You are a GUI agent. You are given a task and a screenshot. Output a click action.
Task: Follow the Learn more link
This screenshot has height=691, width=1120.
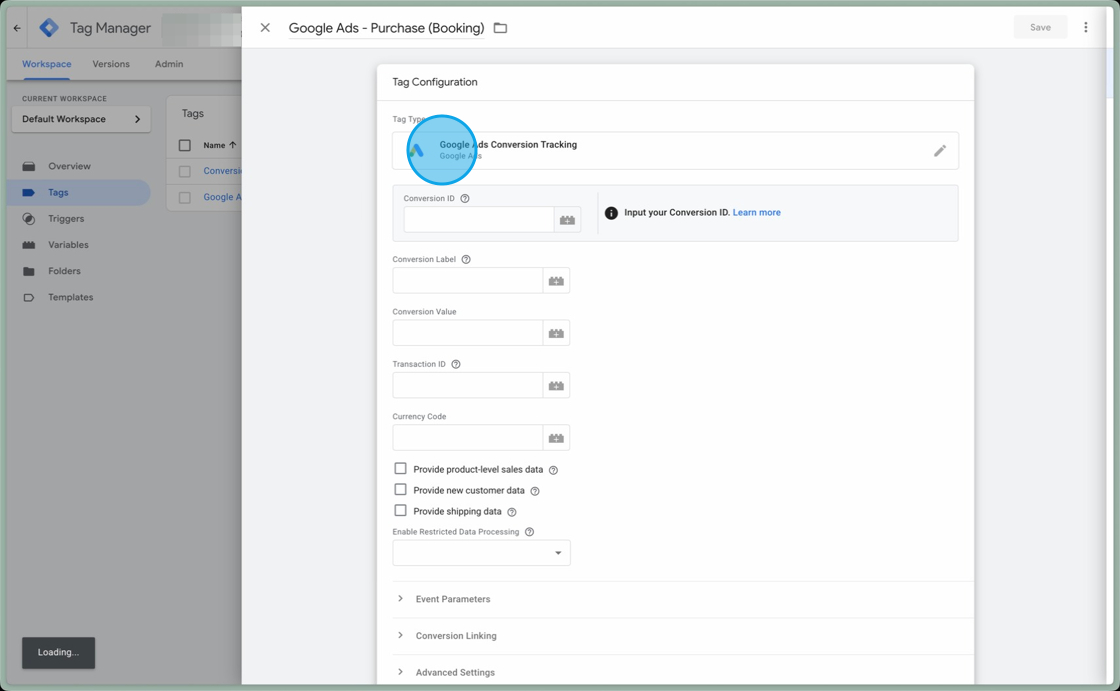(x=756, y=213)
